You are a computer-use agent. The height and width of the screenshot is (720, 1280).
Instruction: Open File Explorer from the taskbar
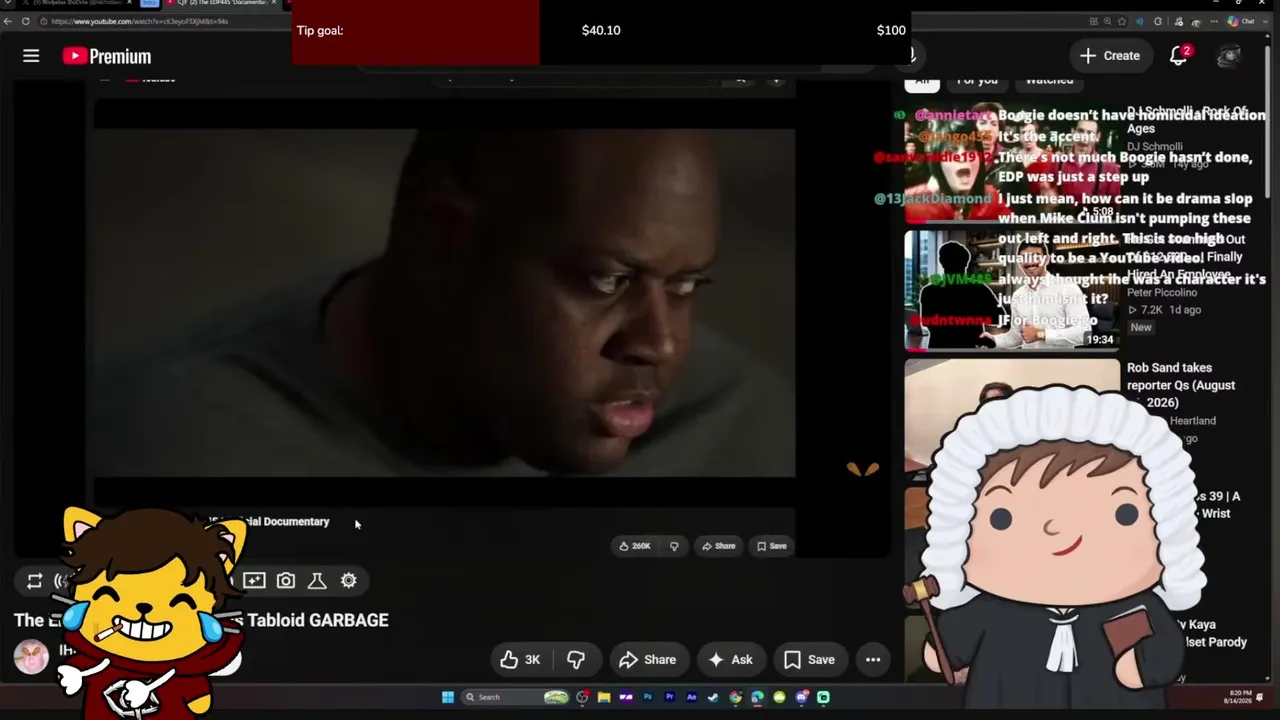(604, 697)
